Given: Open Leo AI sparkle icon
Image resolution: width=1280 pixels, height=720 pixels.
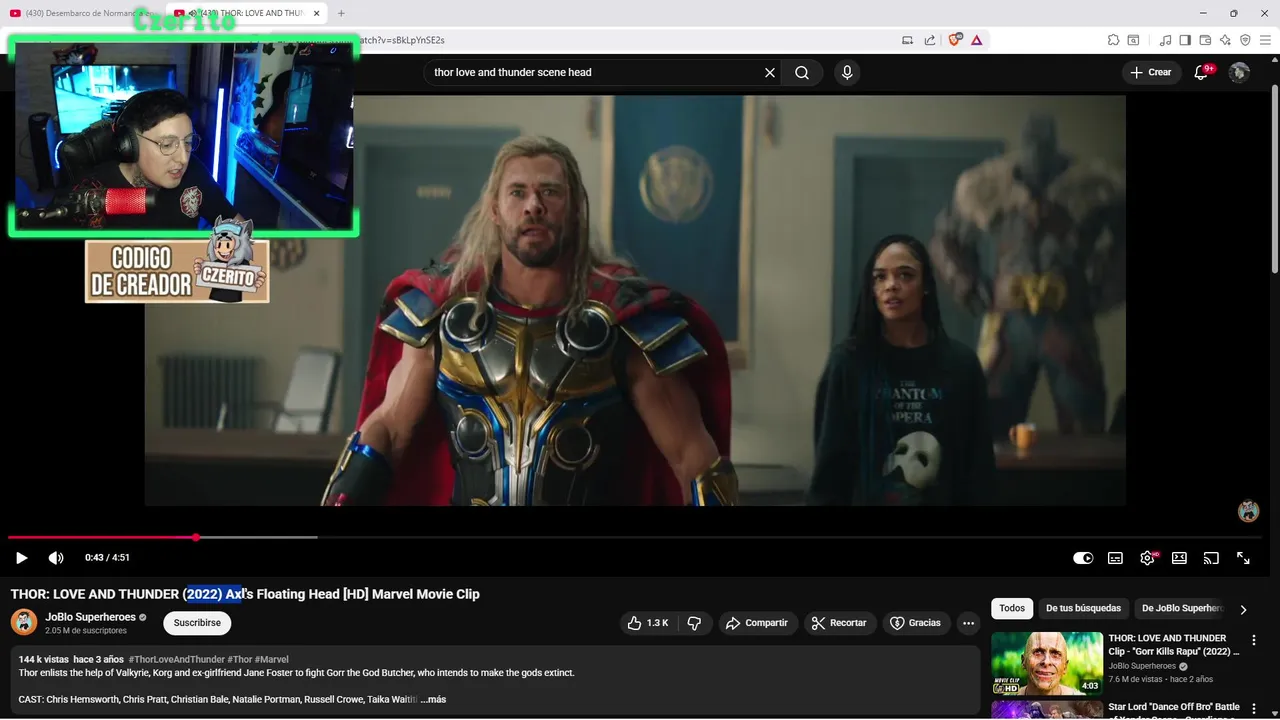Looking at the screenshot, I should 1225,40.
